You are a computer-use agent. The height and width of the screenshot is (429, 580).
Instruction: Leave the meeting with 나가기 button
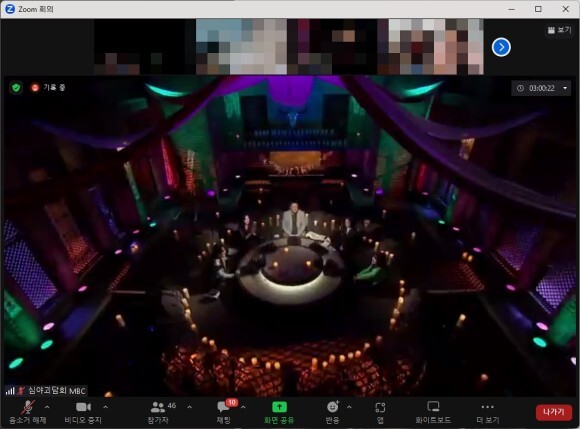pyautogui.click(x=554, y=412)
